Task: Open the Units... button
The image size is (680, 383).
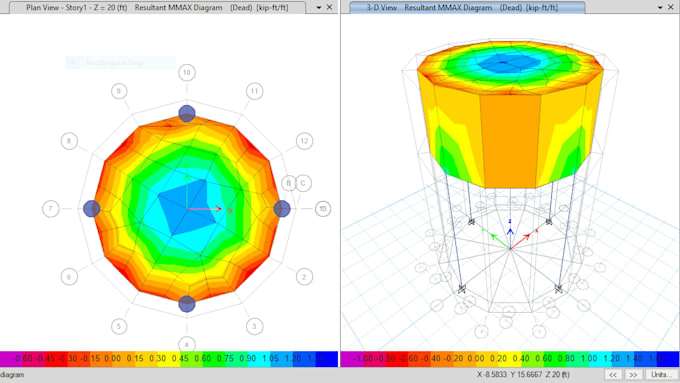Action: pyautogui.click(x=661, y=374)
